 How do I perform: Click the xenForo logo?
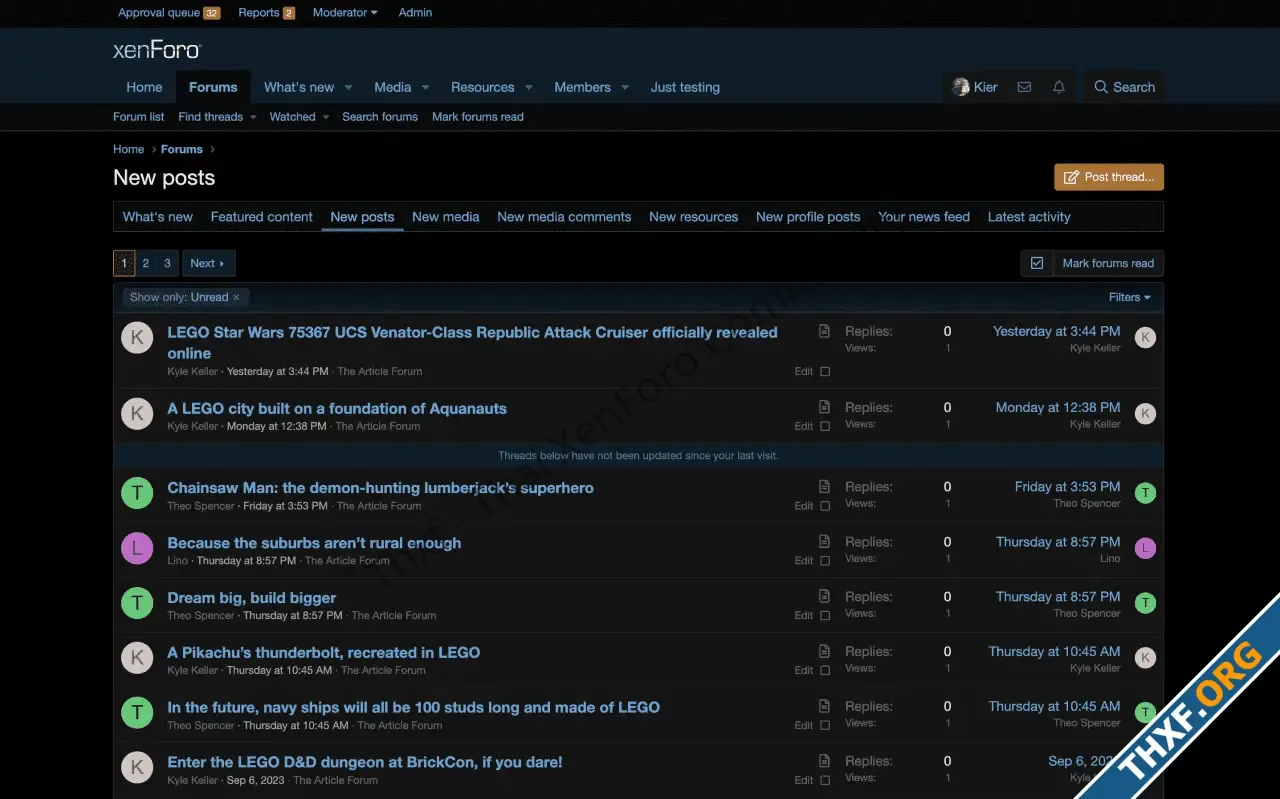pyautogui.click(x=157, y=50)
